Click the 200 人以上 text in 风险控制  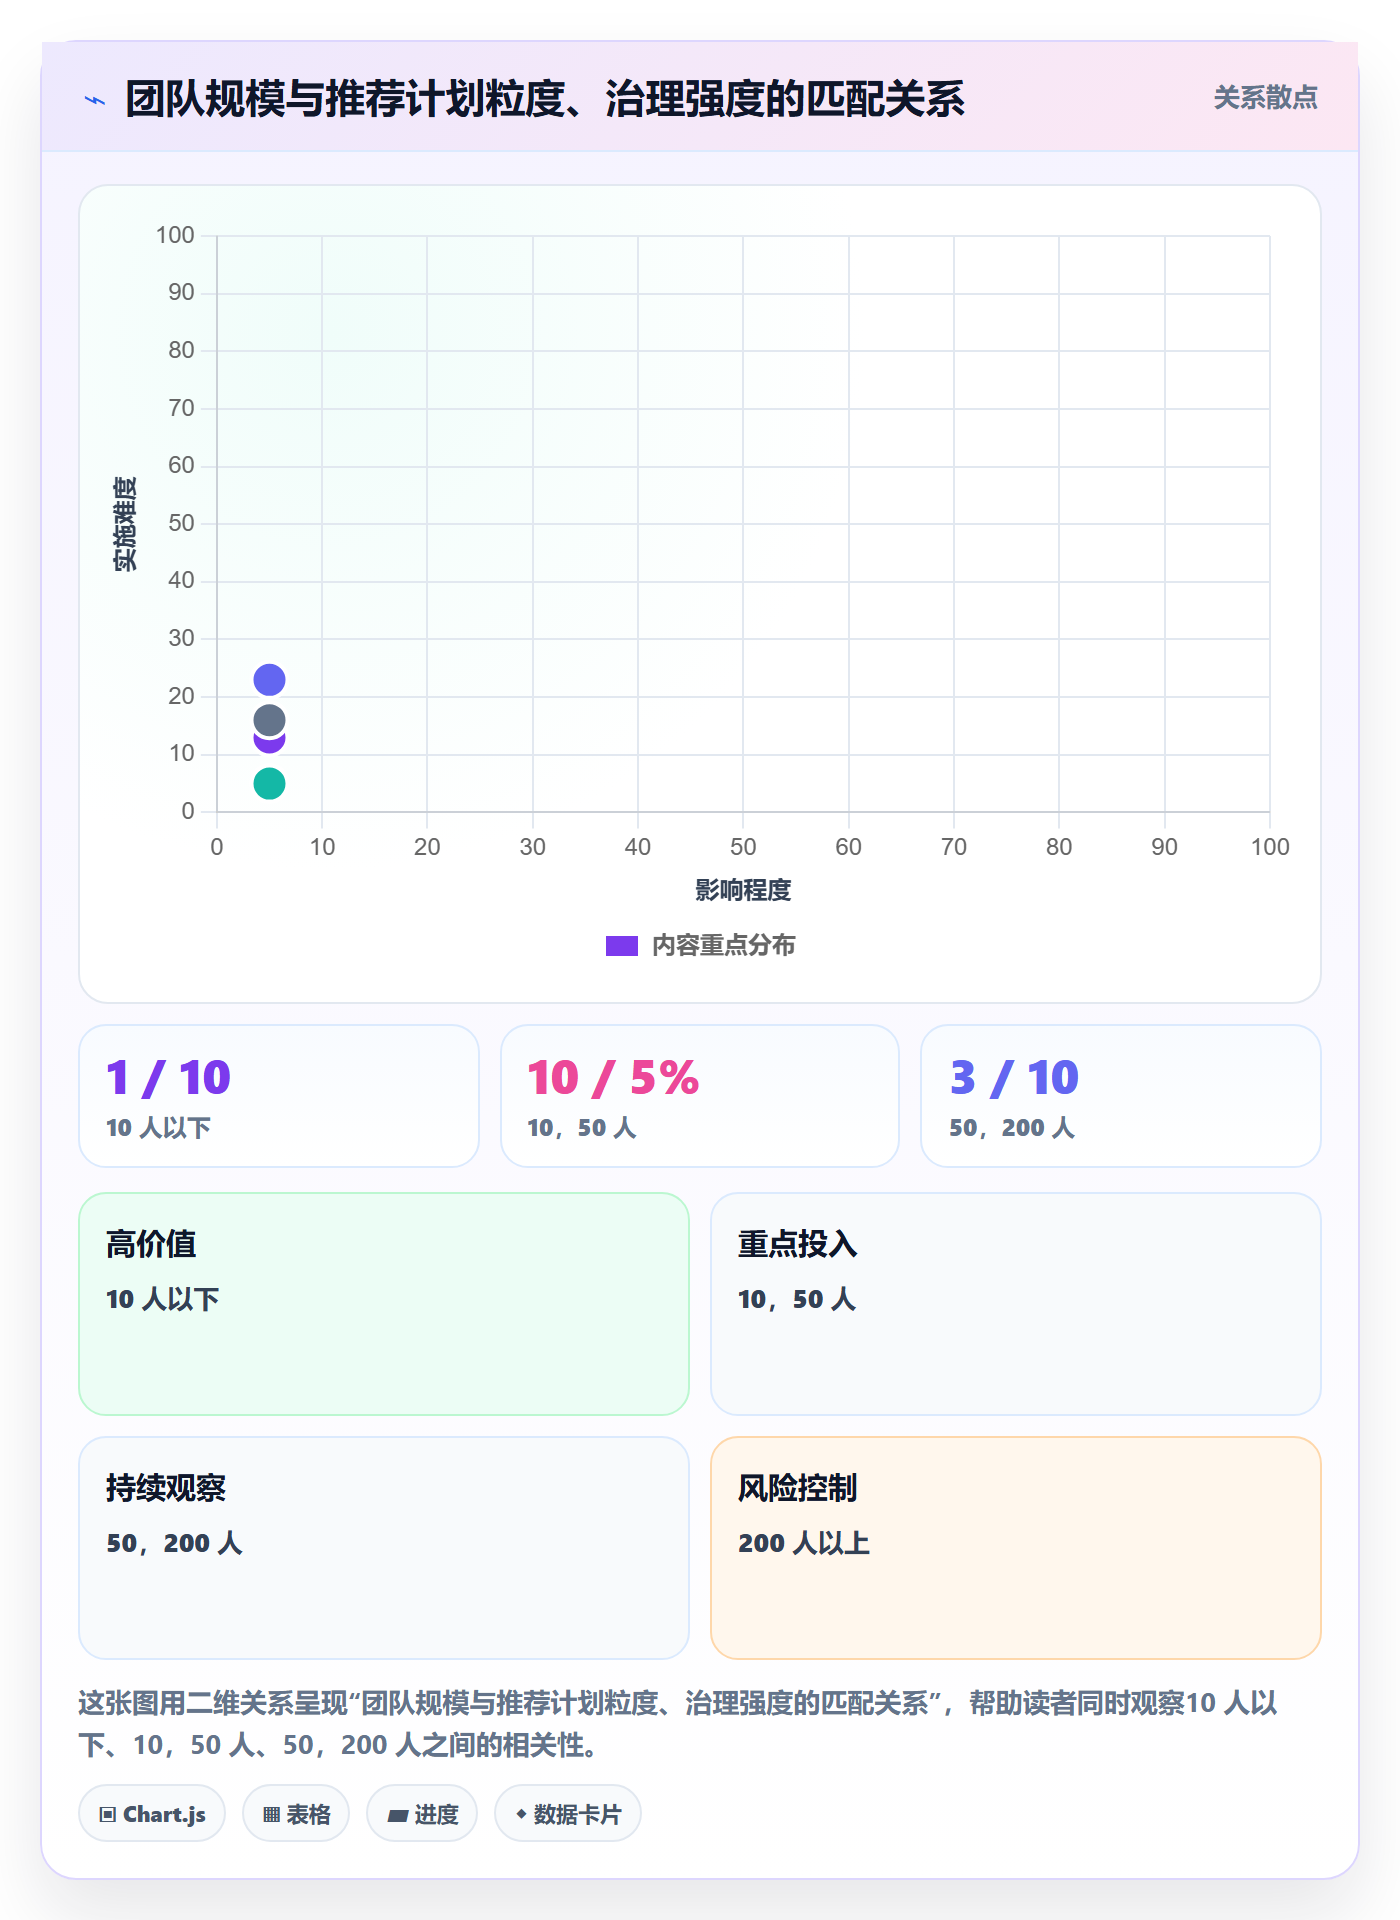(804, 1543)
